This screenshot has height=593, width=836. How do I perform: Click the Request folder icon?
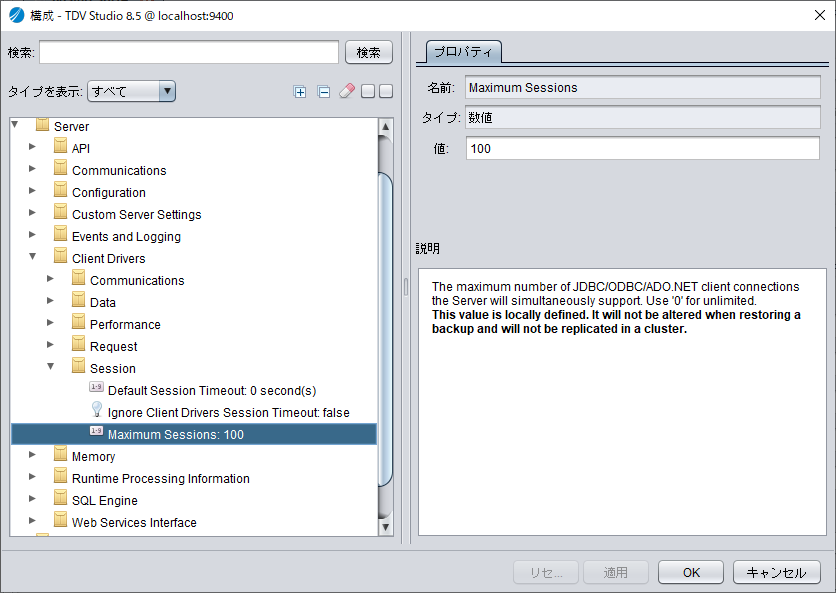(x=78, y=344)
